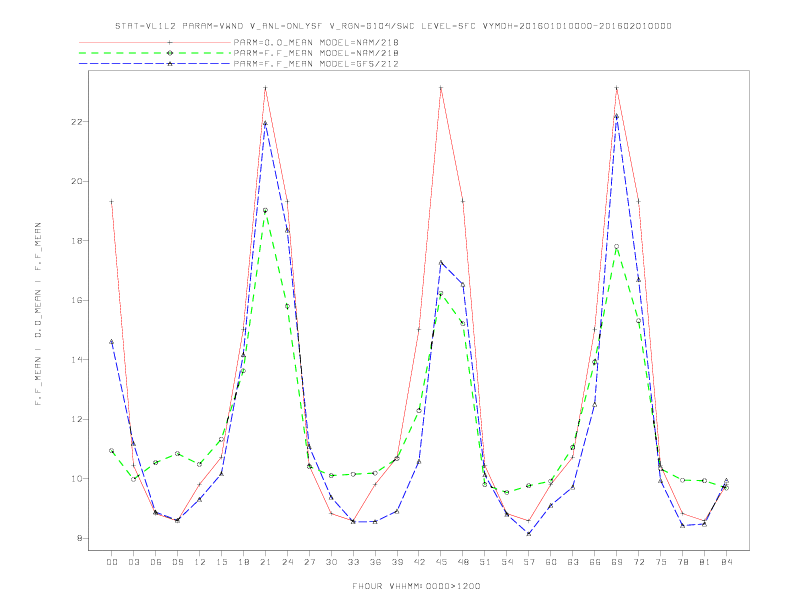Click value 18 on the y-axis
792x612 pixels.
[x=76, y=241]
